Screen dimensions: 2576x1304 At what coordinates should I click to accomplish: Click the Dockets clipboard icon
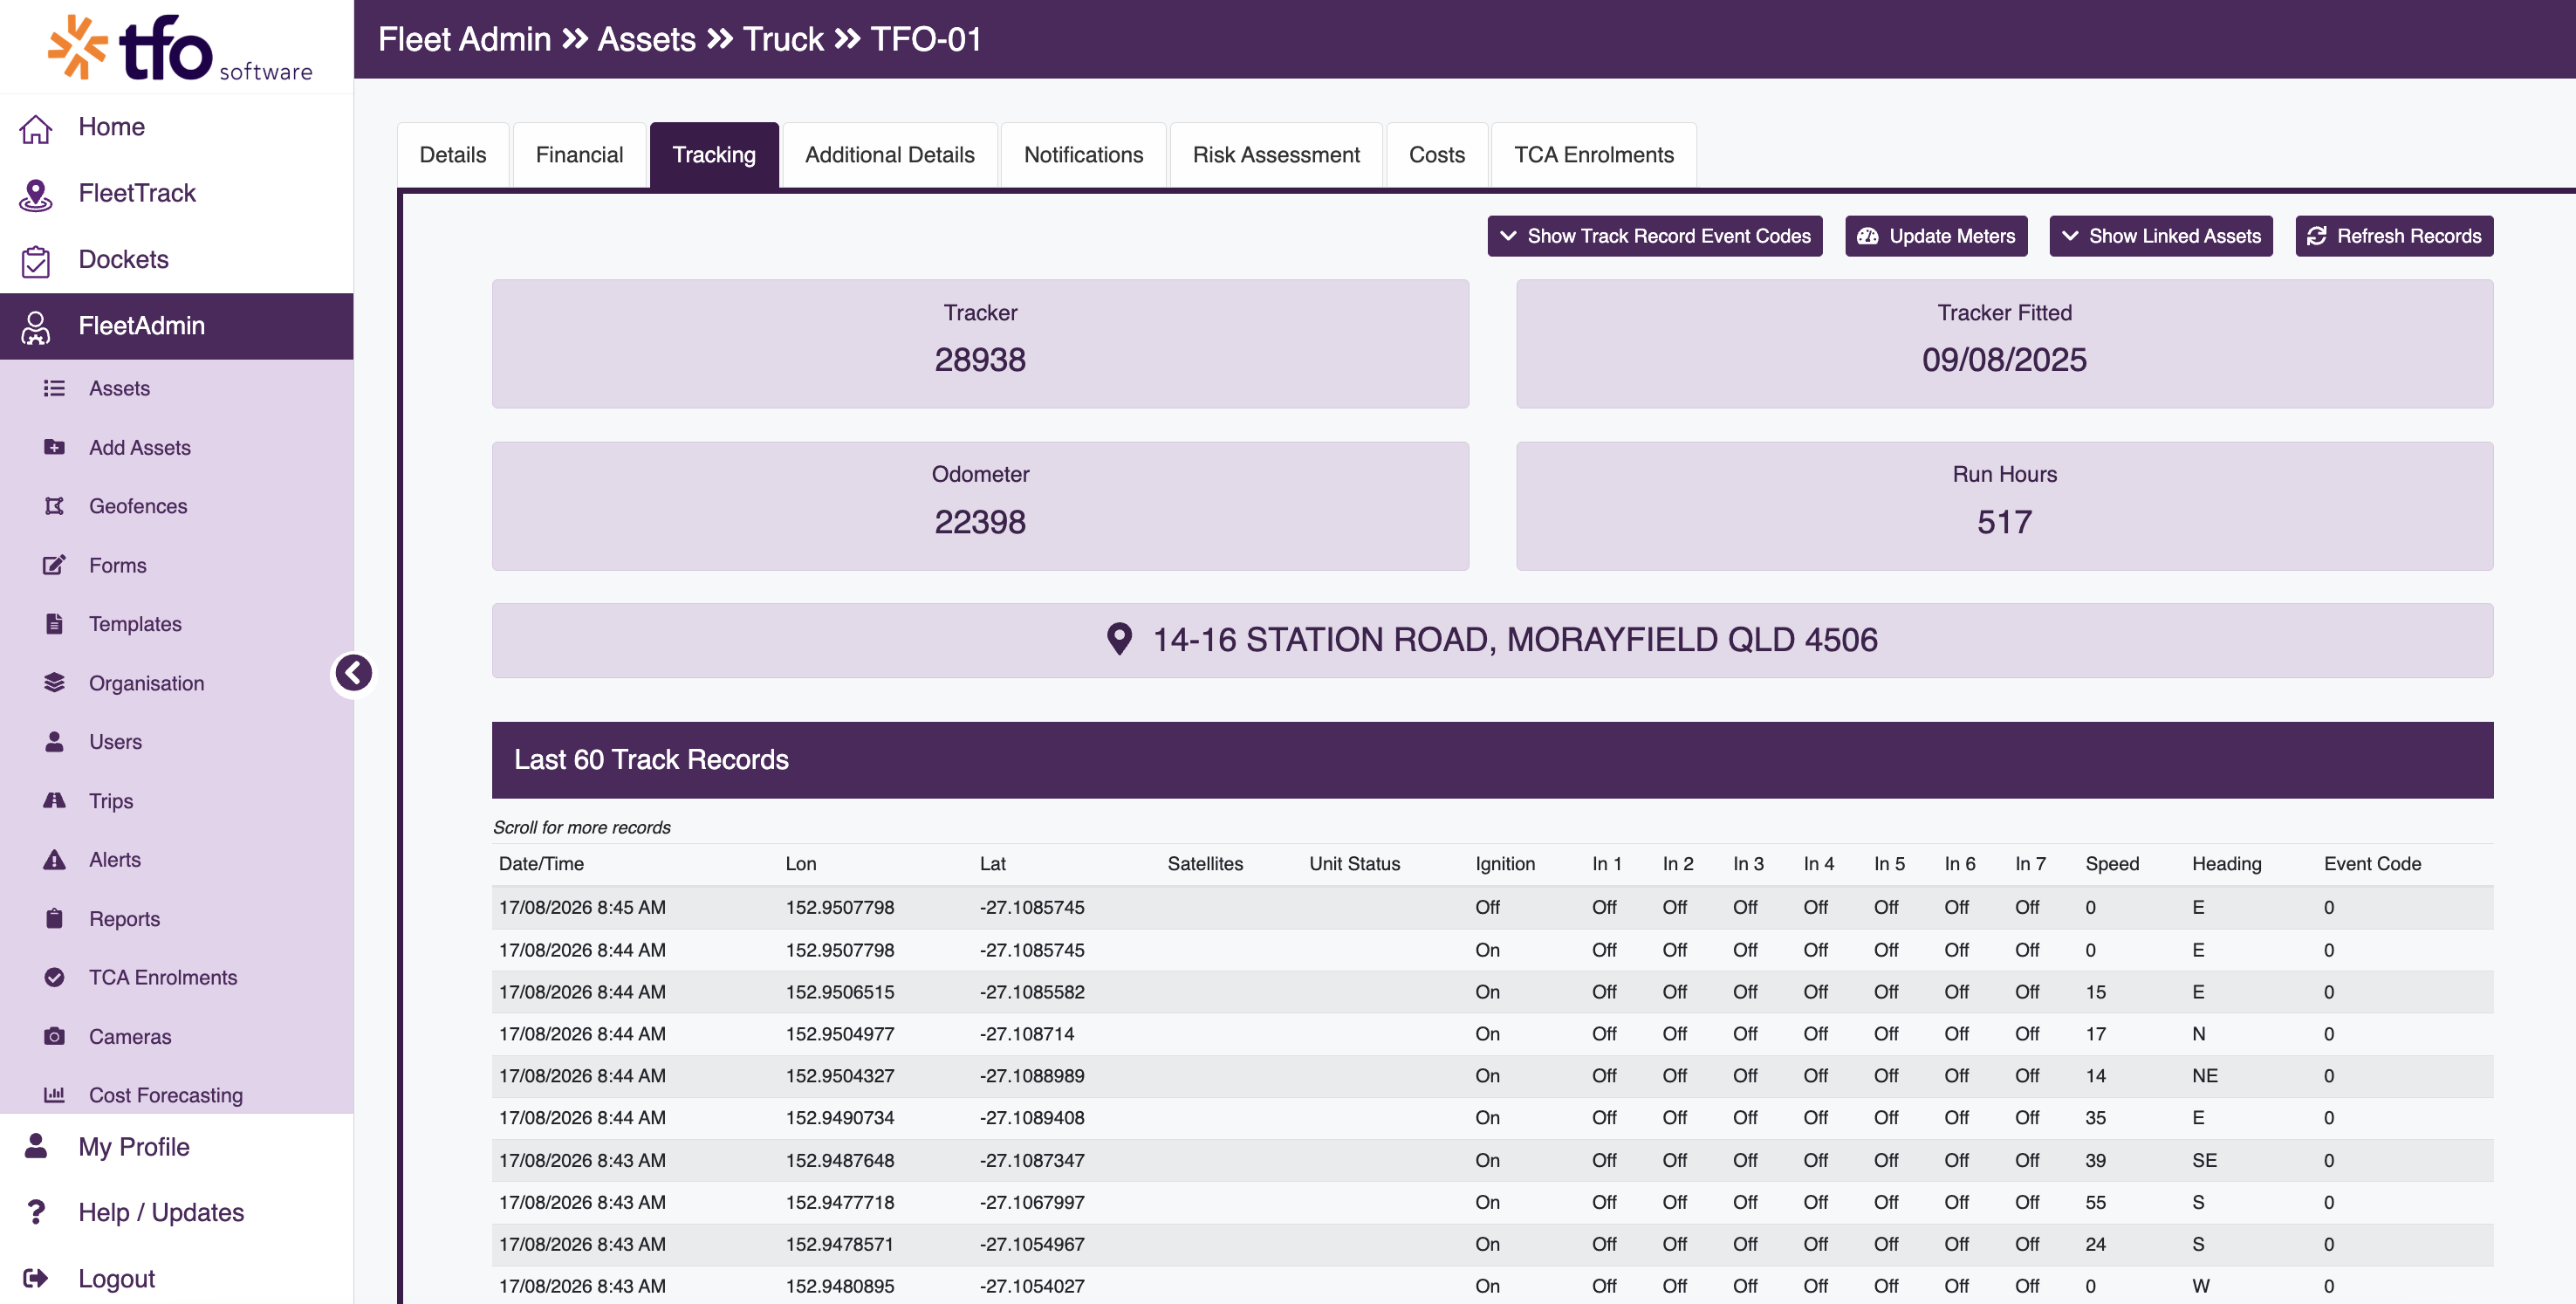click(36, 260)
